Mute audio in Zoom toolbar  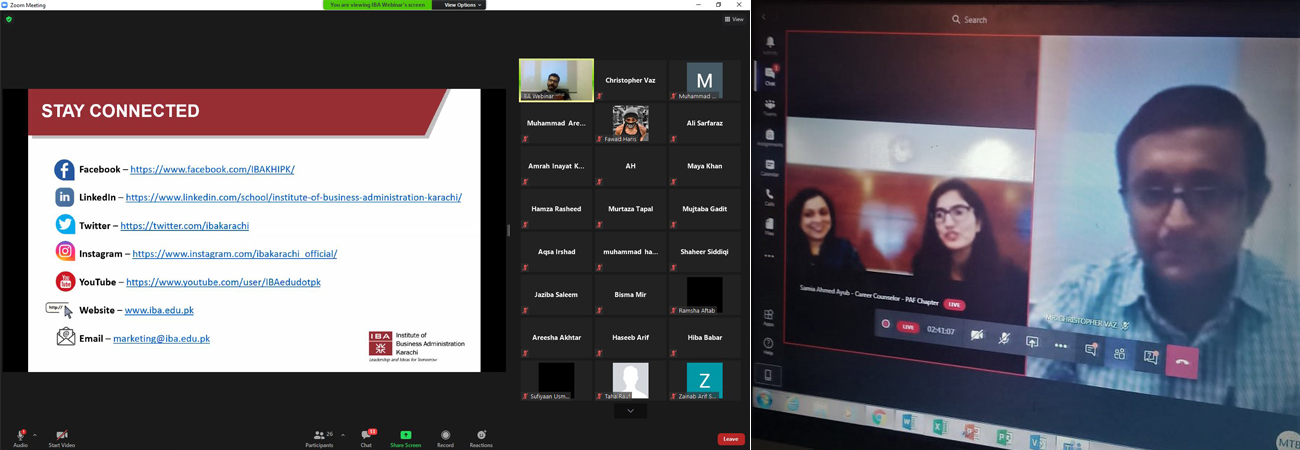pyautogui.click(x=20, y=437)
